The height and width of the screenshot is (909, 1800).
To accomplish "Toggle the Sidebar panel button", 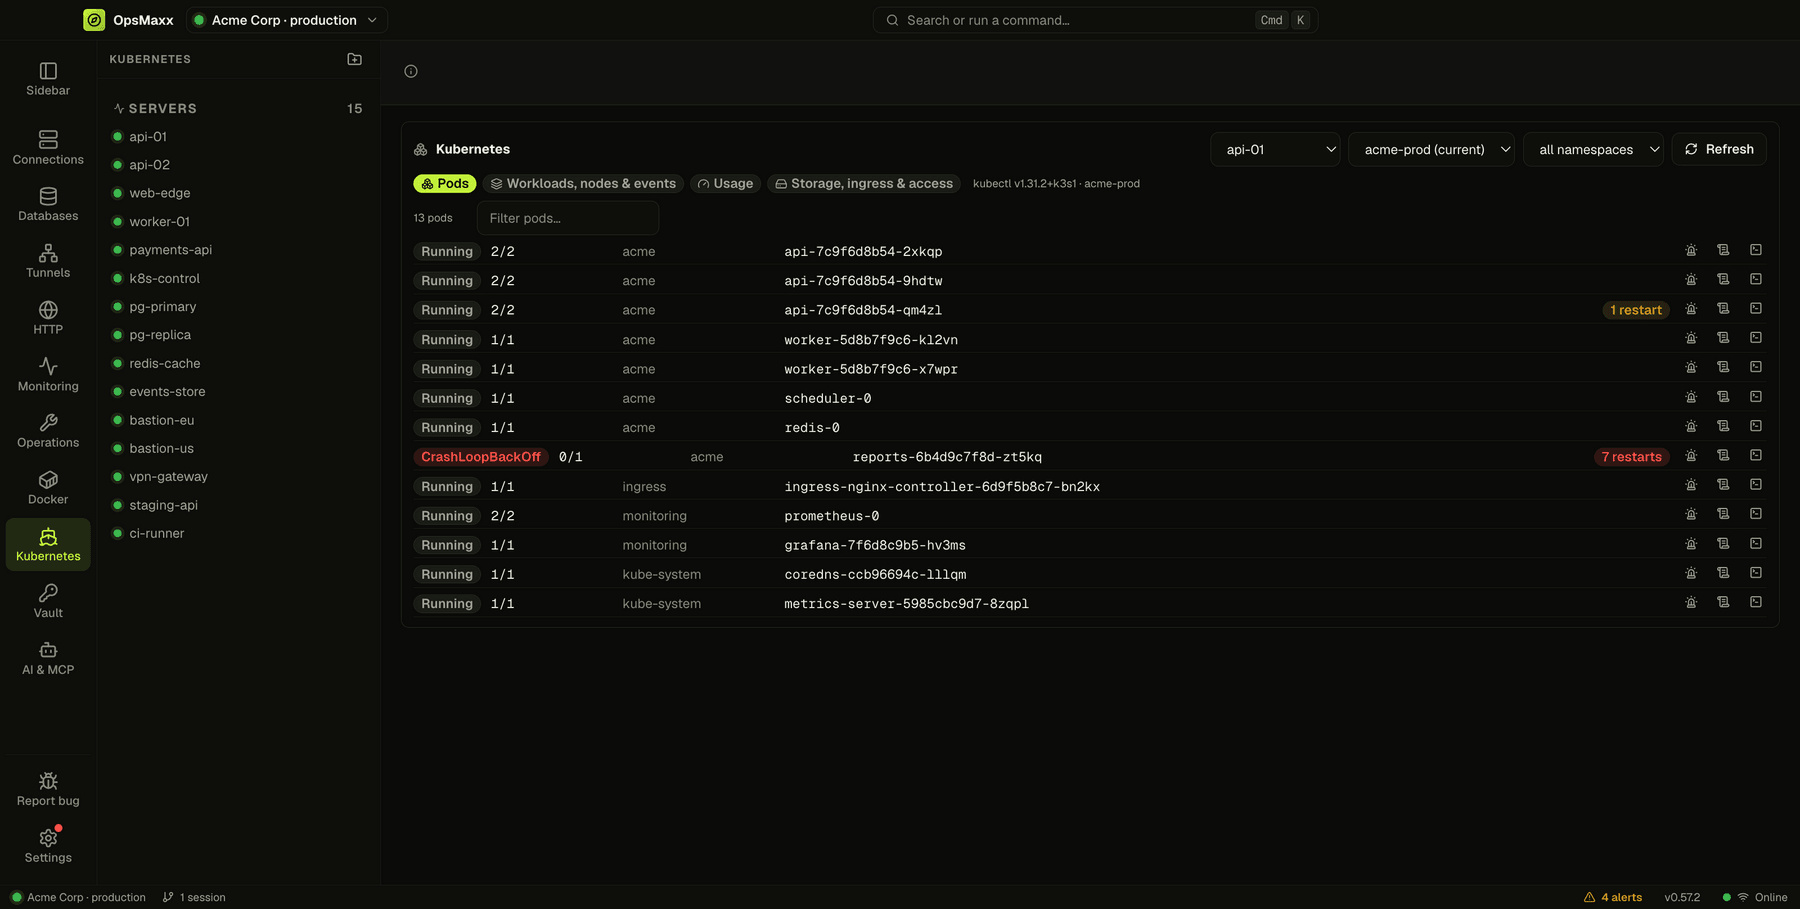I will click(x=48, y=79).
